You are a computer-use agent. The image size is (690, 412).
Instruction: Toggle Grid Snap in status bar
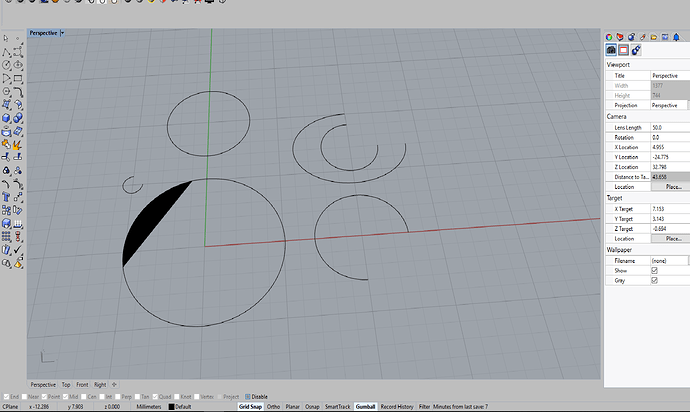pos(250,407)
